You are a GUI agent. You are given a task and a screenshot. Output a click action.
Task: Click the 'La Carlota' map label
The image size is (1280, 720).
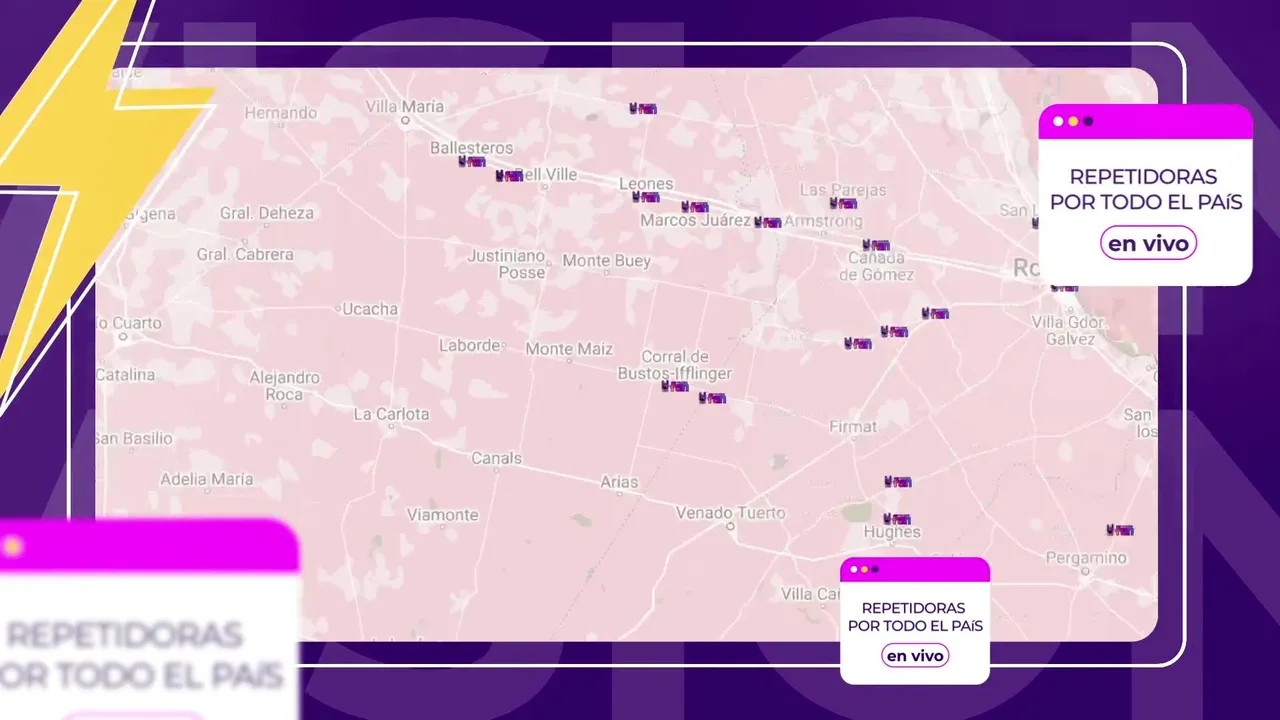pos(391,414)
